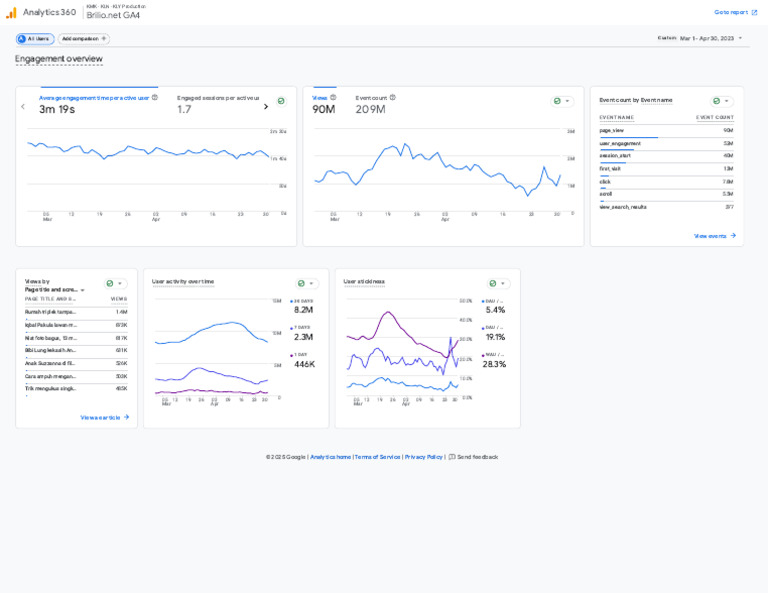
Task: Open status dropdown in User stickiness card
Action: point(498,284)
